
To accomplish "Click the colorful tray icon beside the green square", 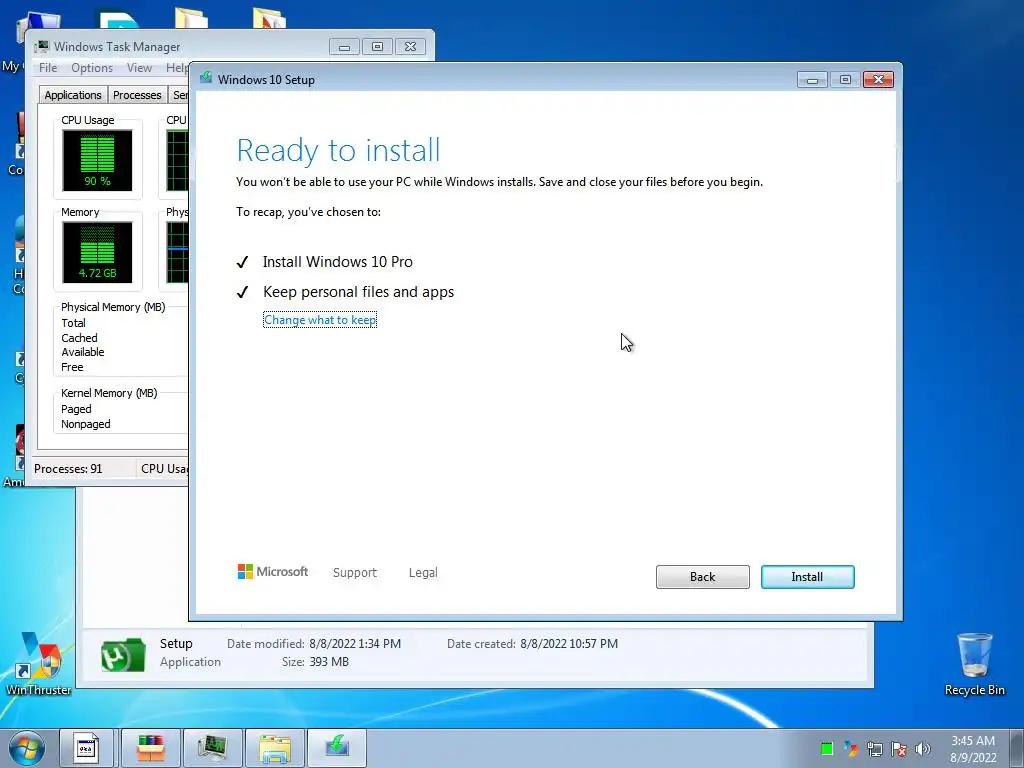I will (850, 748).
